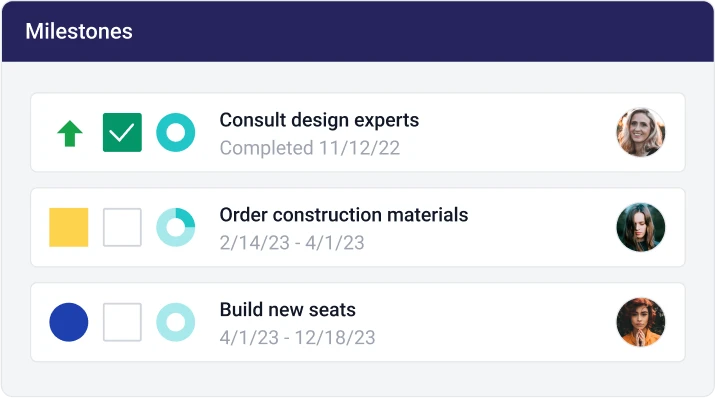This screenshot has width=715, height=398.
Task: Click the yellow square status icon
Action: pos(68,227)
